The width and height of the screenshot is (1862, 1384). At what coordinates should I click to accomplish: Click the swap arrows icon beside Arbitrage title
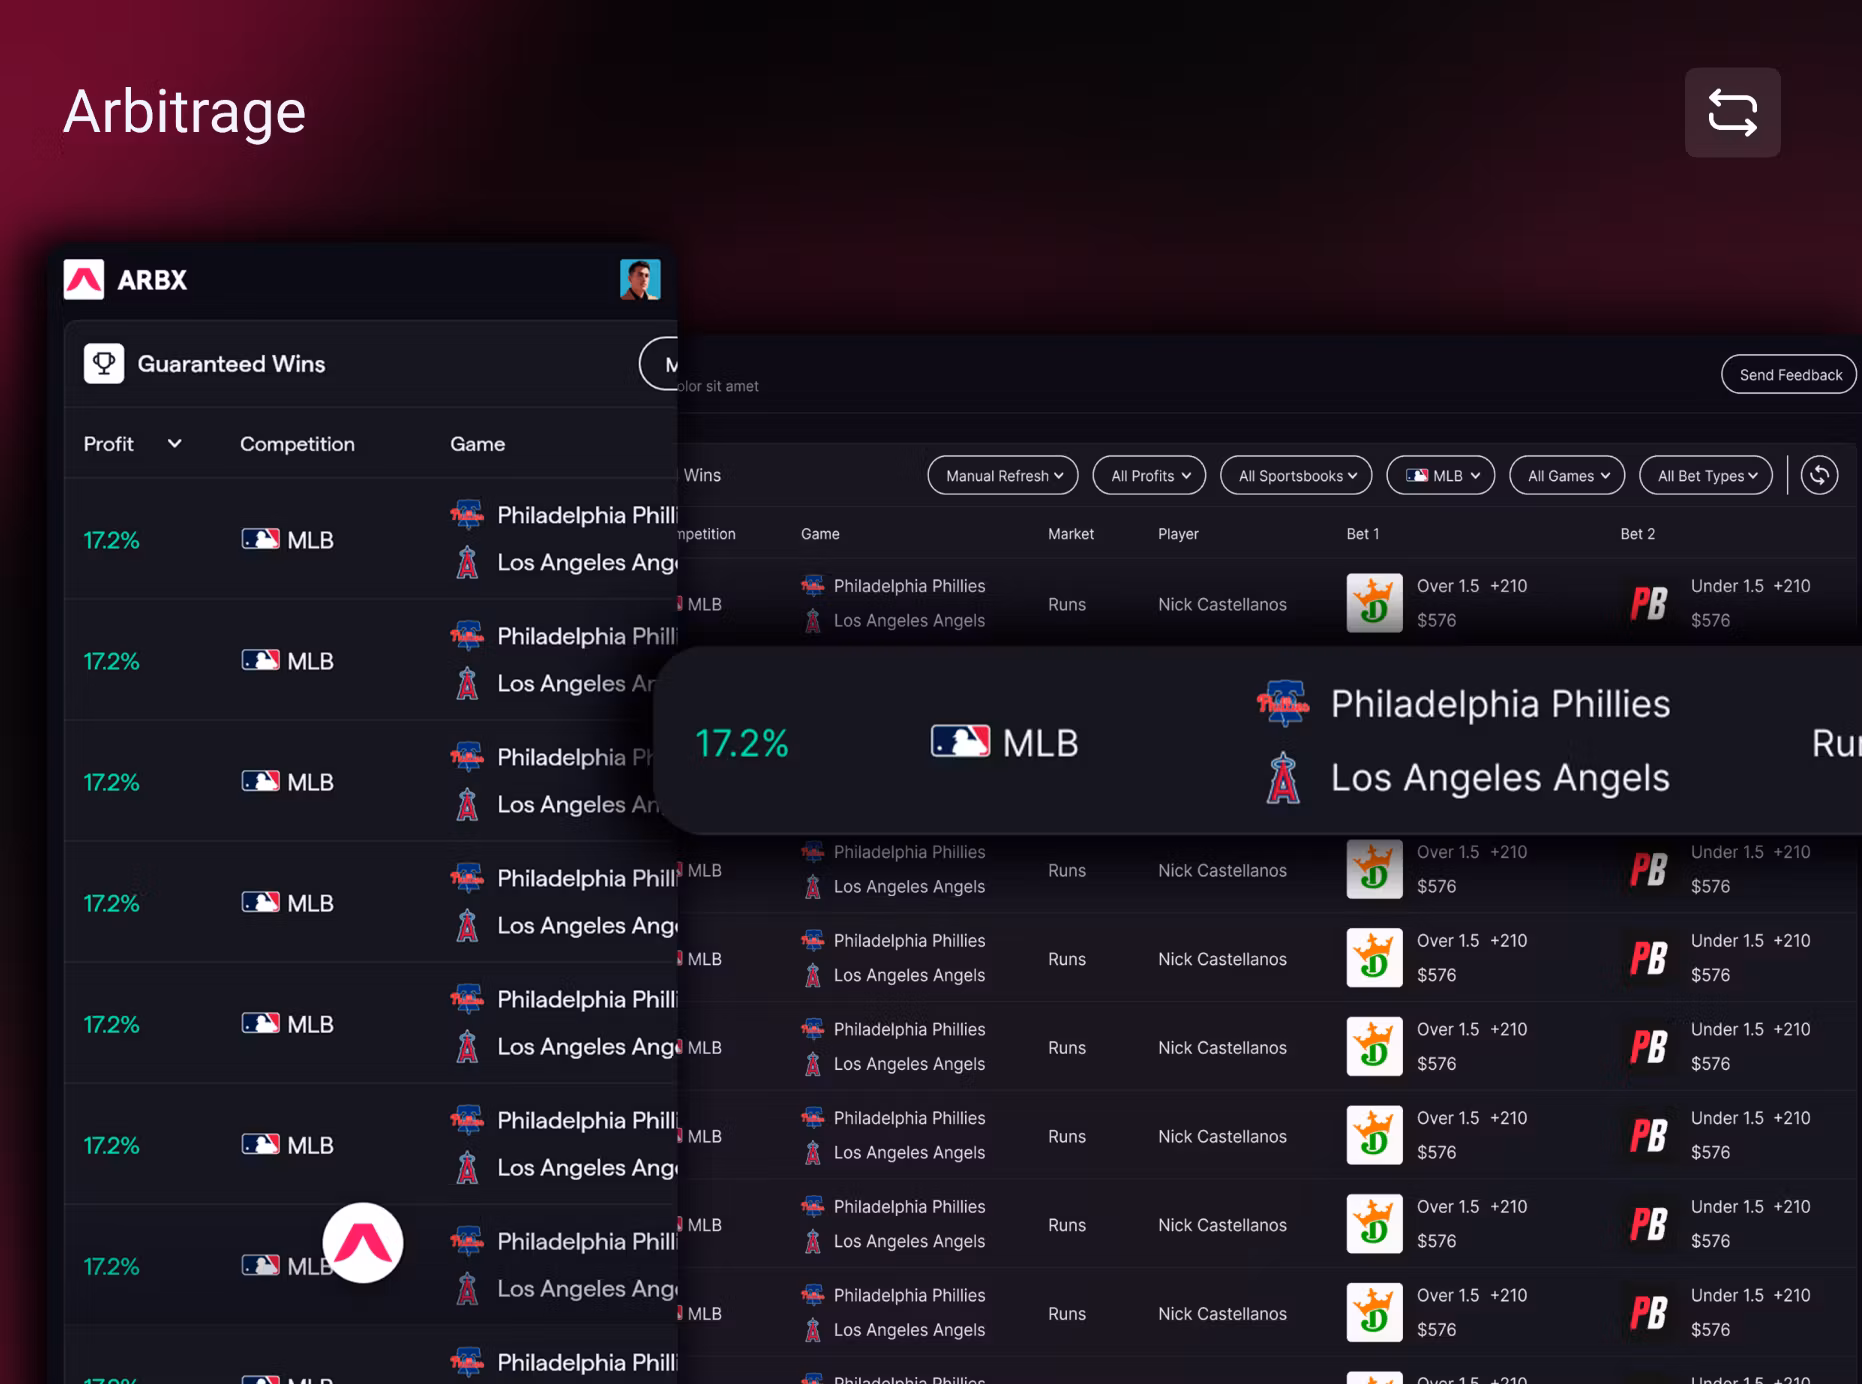pyautogui.click(x=1732, y=112)
